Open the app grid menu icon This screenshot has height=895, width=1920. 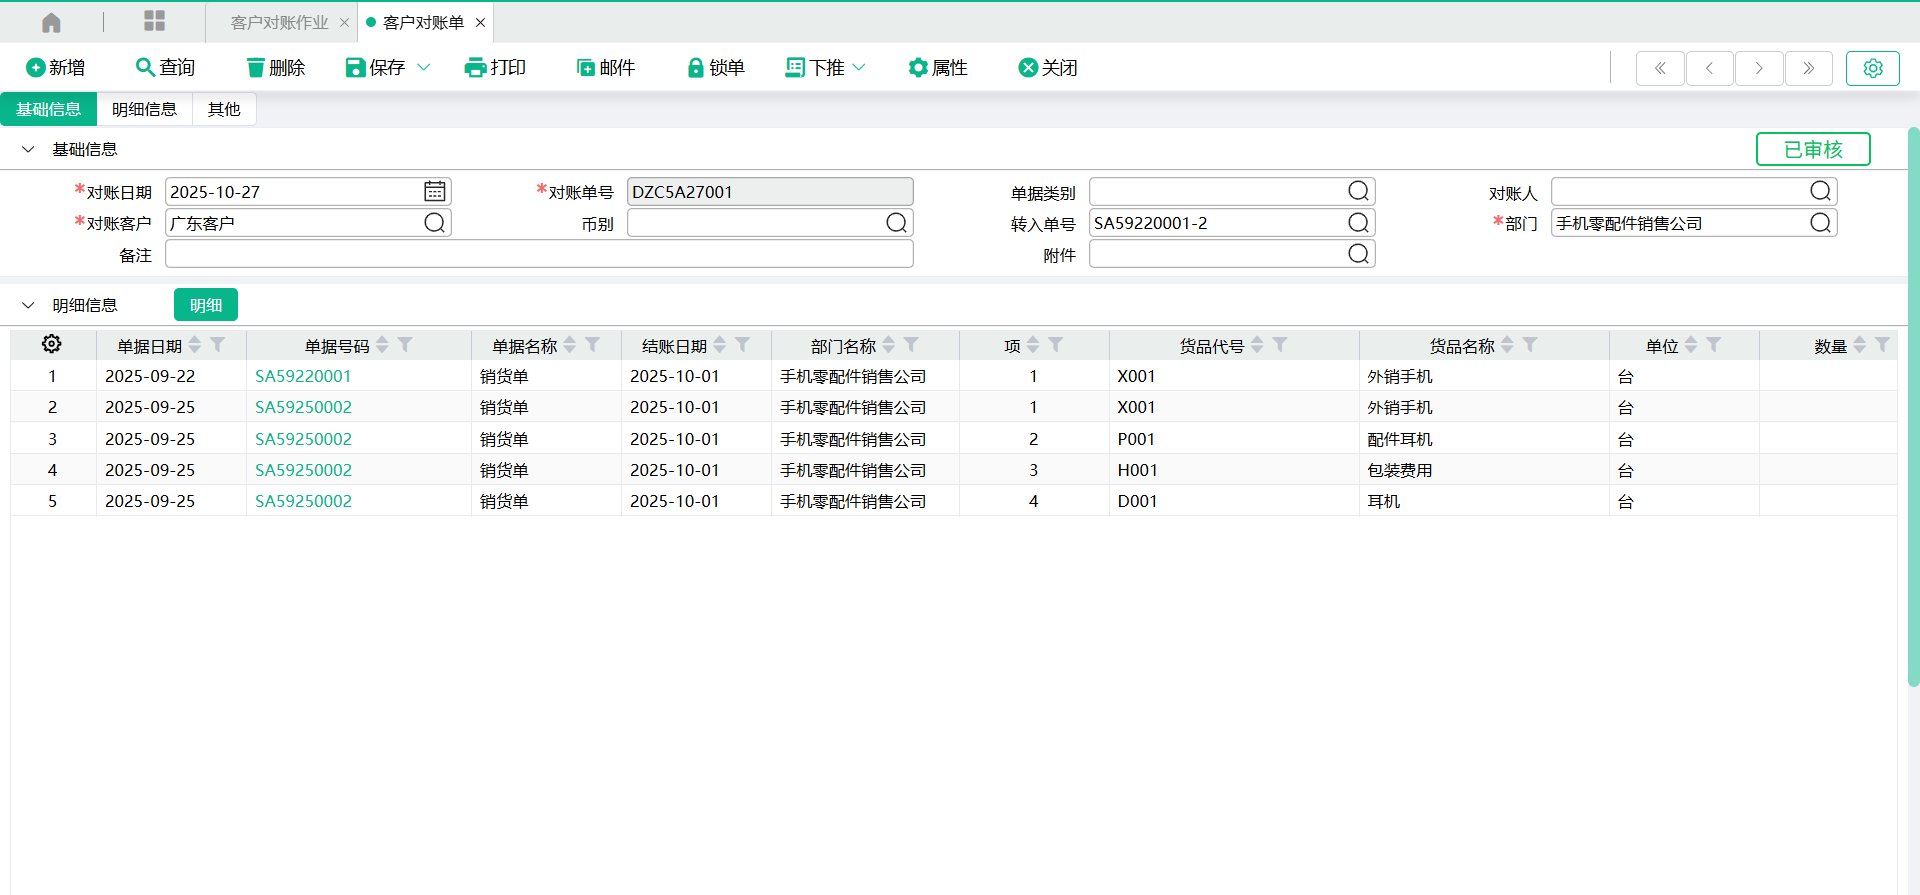coord(154,22)
